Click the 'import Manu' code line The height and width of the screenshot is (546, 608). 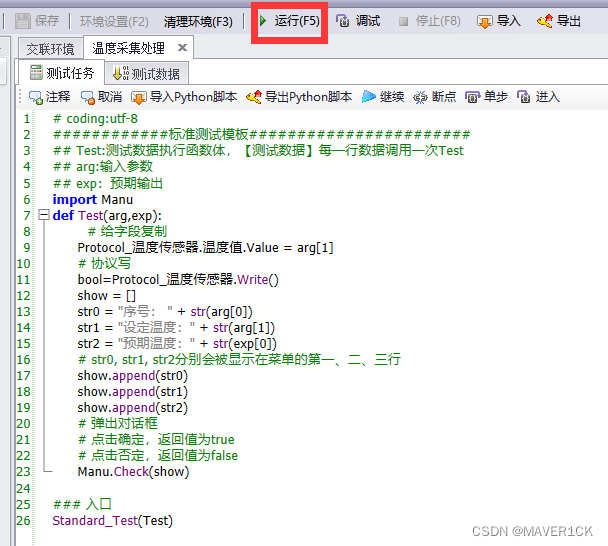click(93, 199)
